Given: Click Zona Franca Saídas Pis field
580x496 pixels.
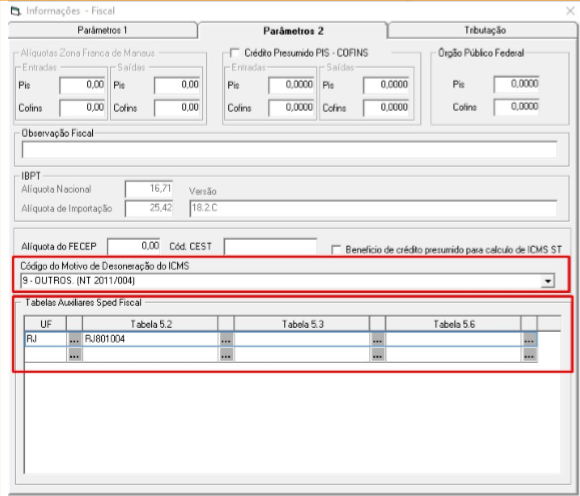Looking at the screenshot, I should point(177,85).
